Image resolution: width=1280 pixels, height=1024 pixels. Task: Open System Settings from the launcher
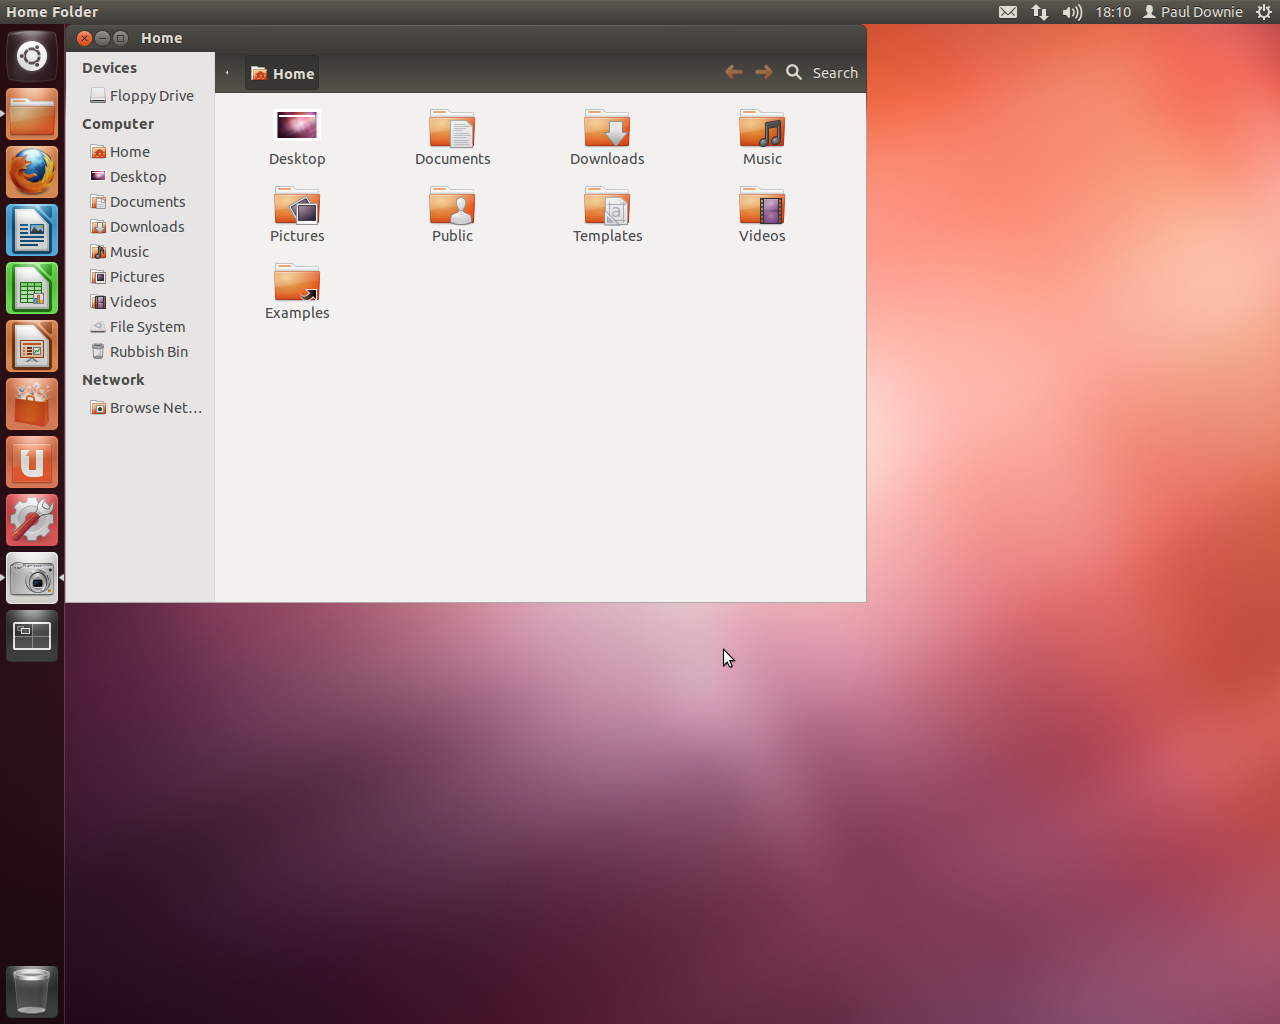[x=31, y=520]
